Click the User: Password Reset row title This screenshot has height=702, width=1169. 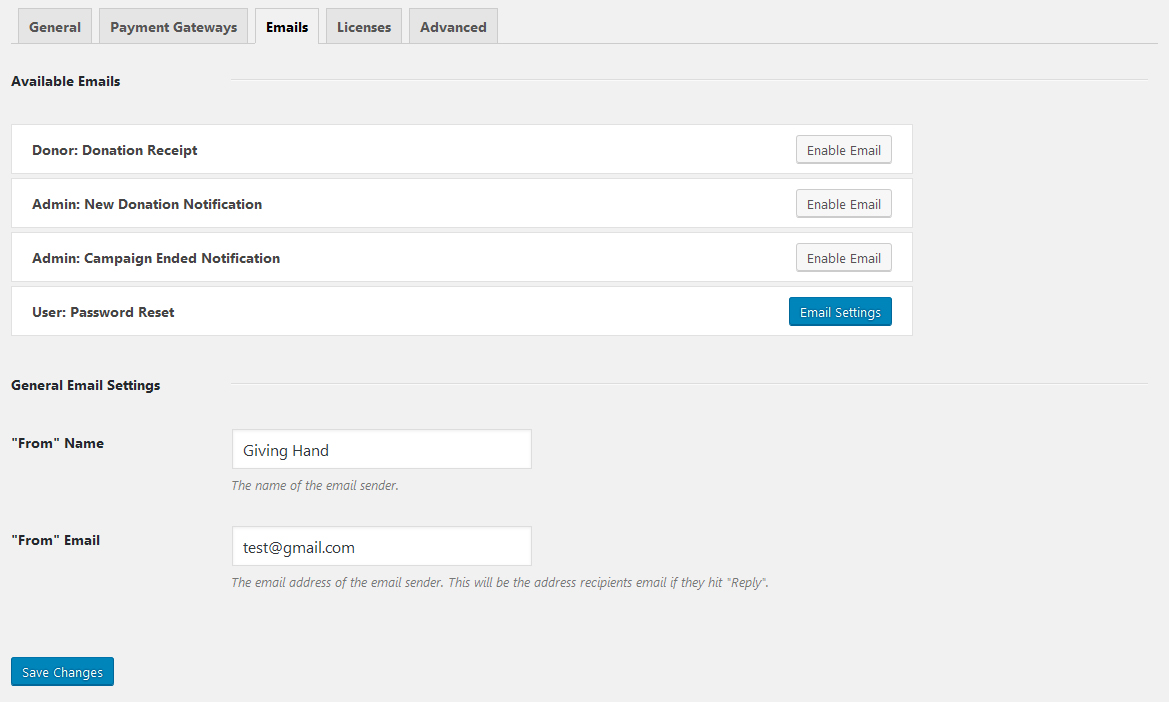(x=103, y=312)
